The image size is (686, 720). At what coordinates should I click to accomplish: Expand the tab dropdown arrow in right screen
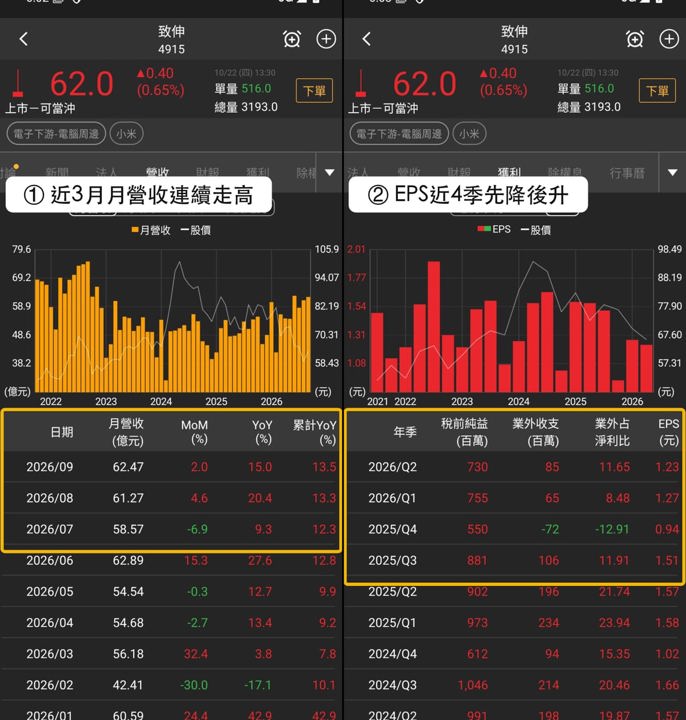coord(673,172)
